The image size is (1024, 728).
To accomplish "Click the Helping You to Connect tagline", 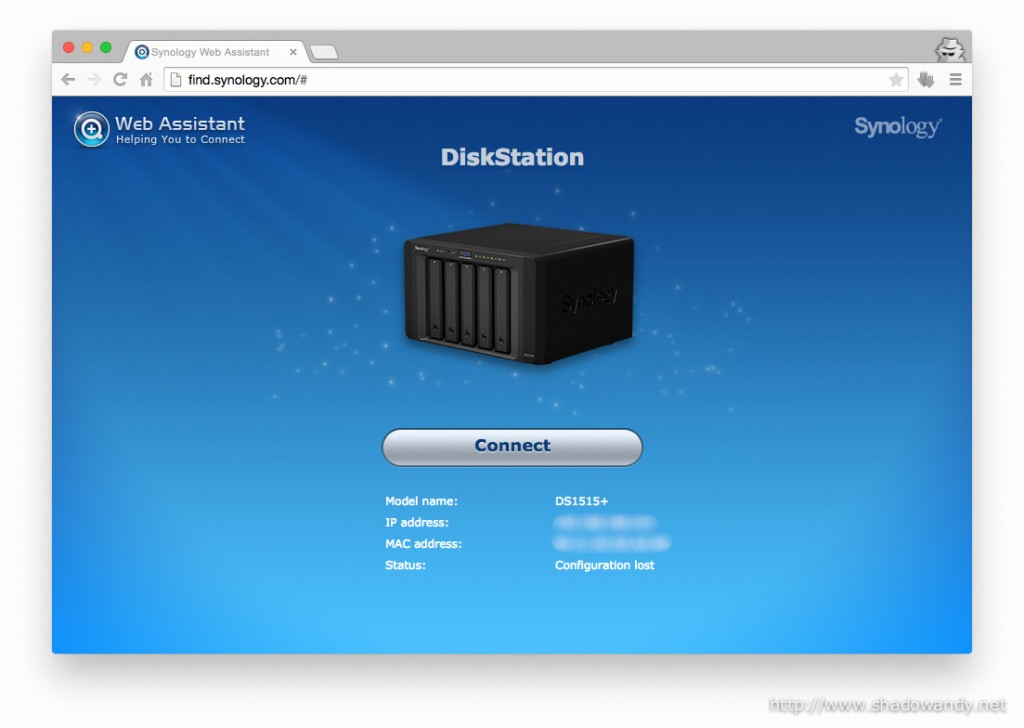I will tap(180, 140).
